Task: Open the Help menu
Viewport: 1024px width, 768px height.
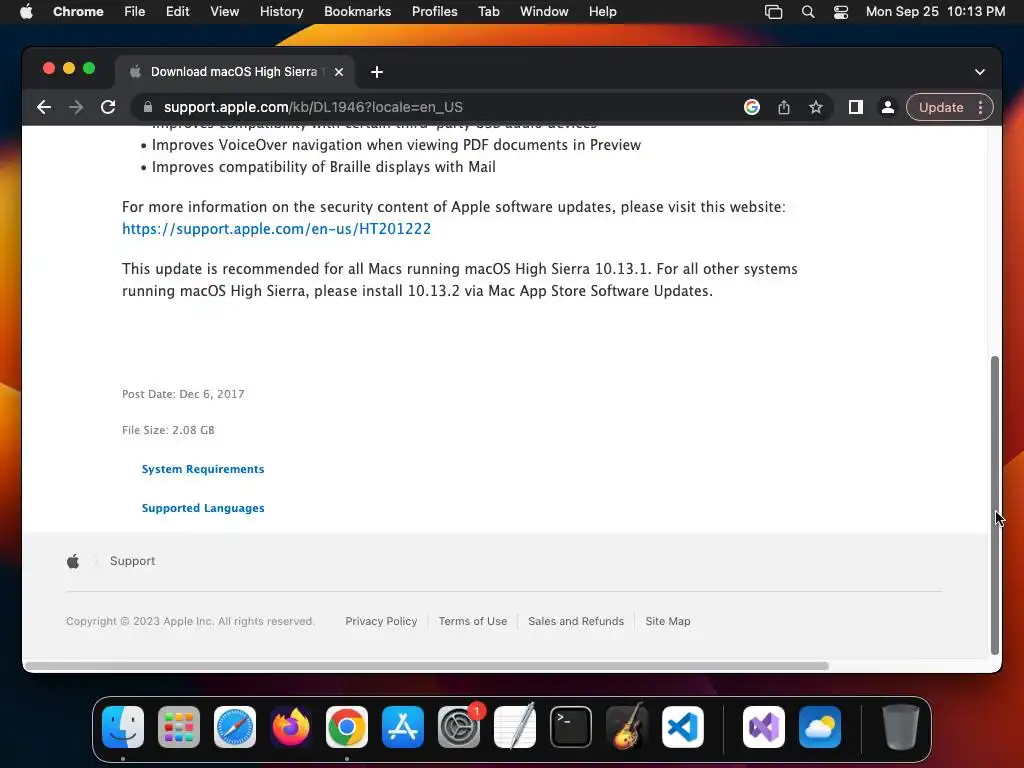Action: (603, 12)
